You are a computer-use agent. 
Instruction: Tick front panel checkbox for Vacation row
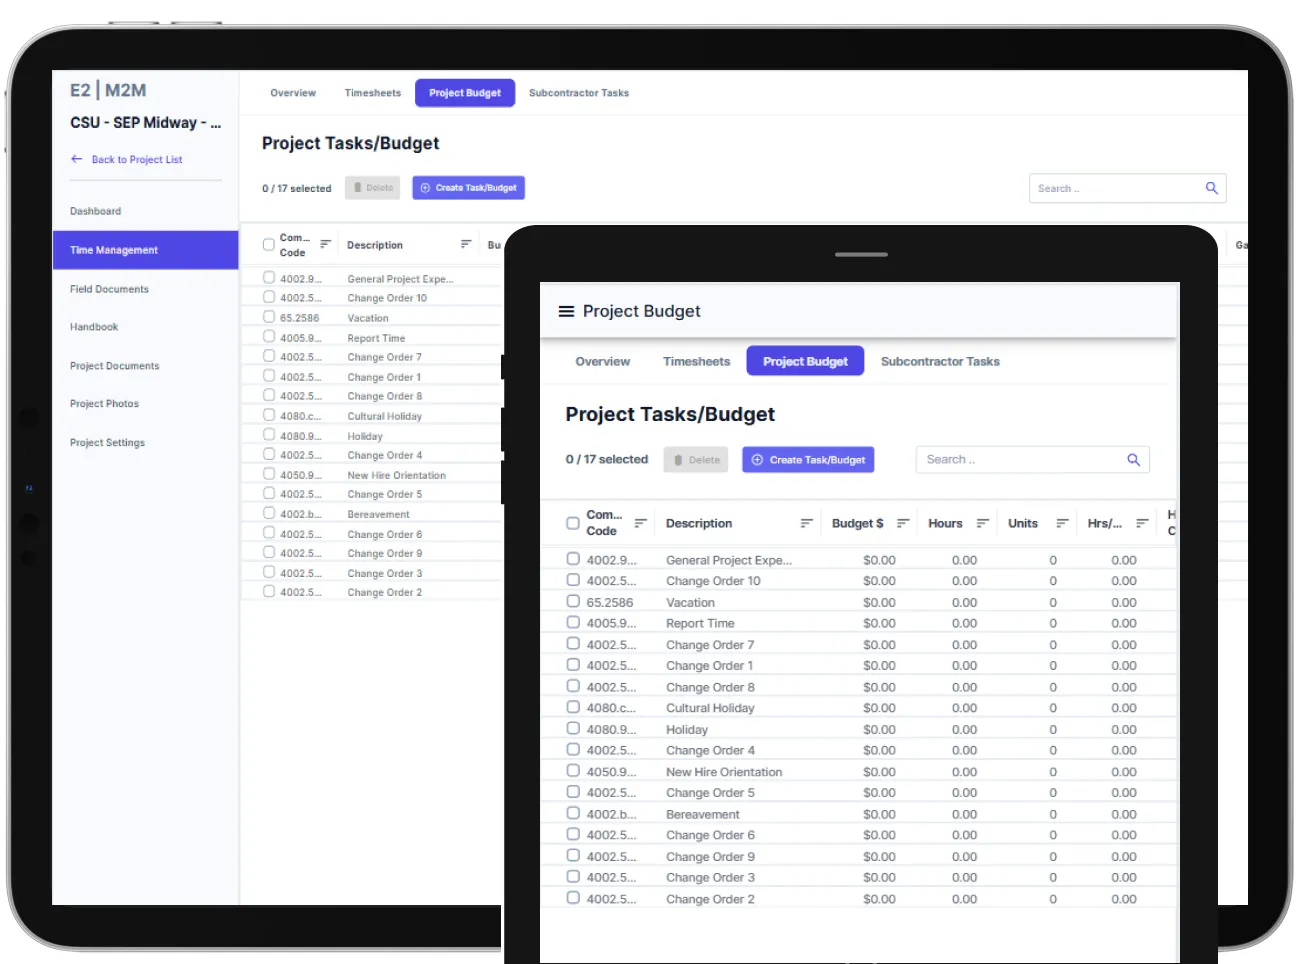pos(573,602)
